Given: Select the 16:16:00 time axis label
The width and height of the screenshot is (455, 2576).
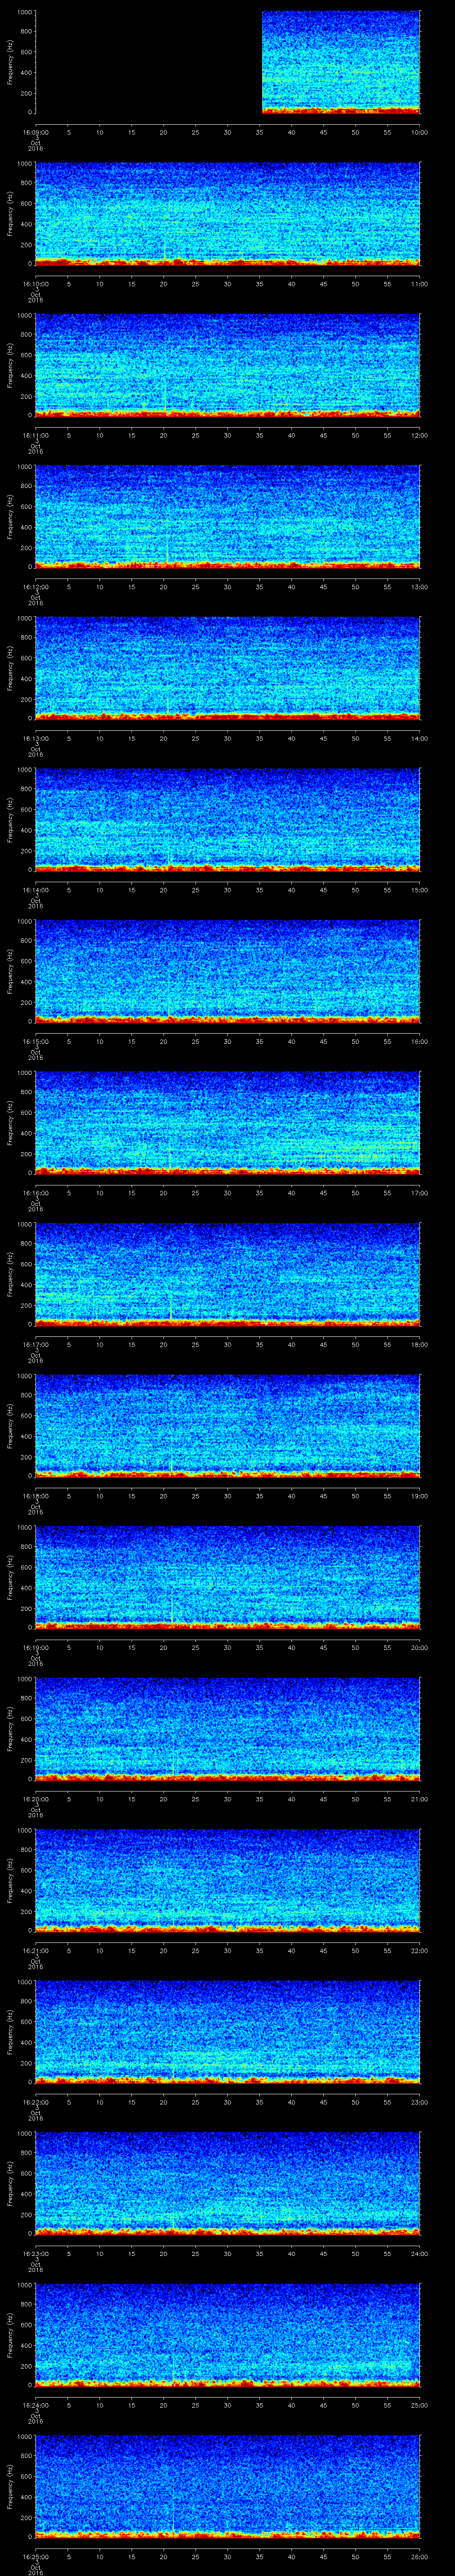Looking at the screenshot, I should 35,1193.
